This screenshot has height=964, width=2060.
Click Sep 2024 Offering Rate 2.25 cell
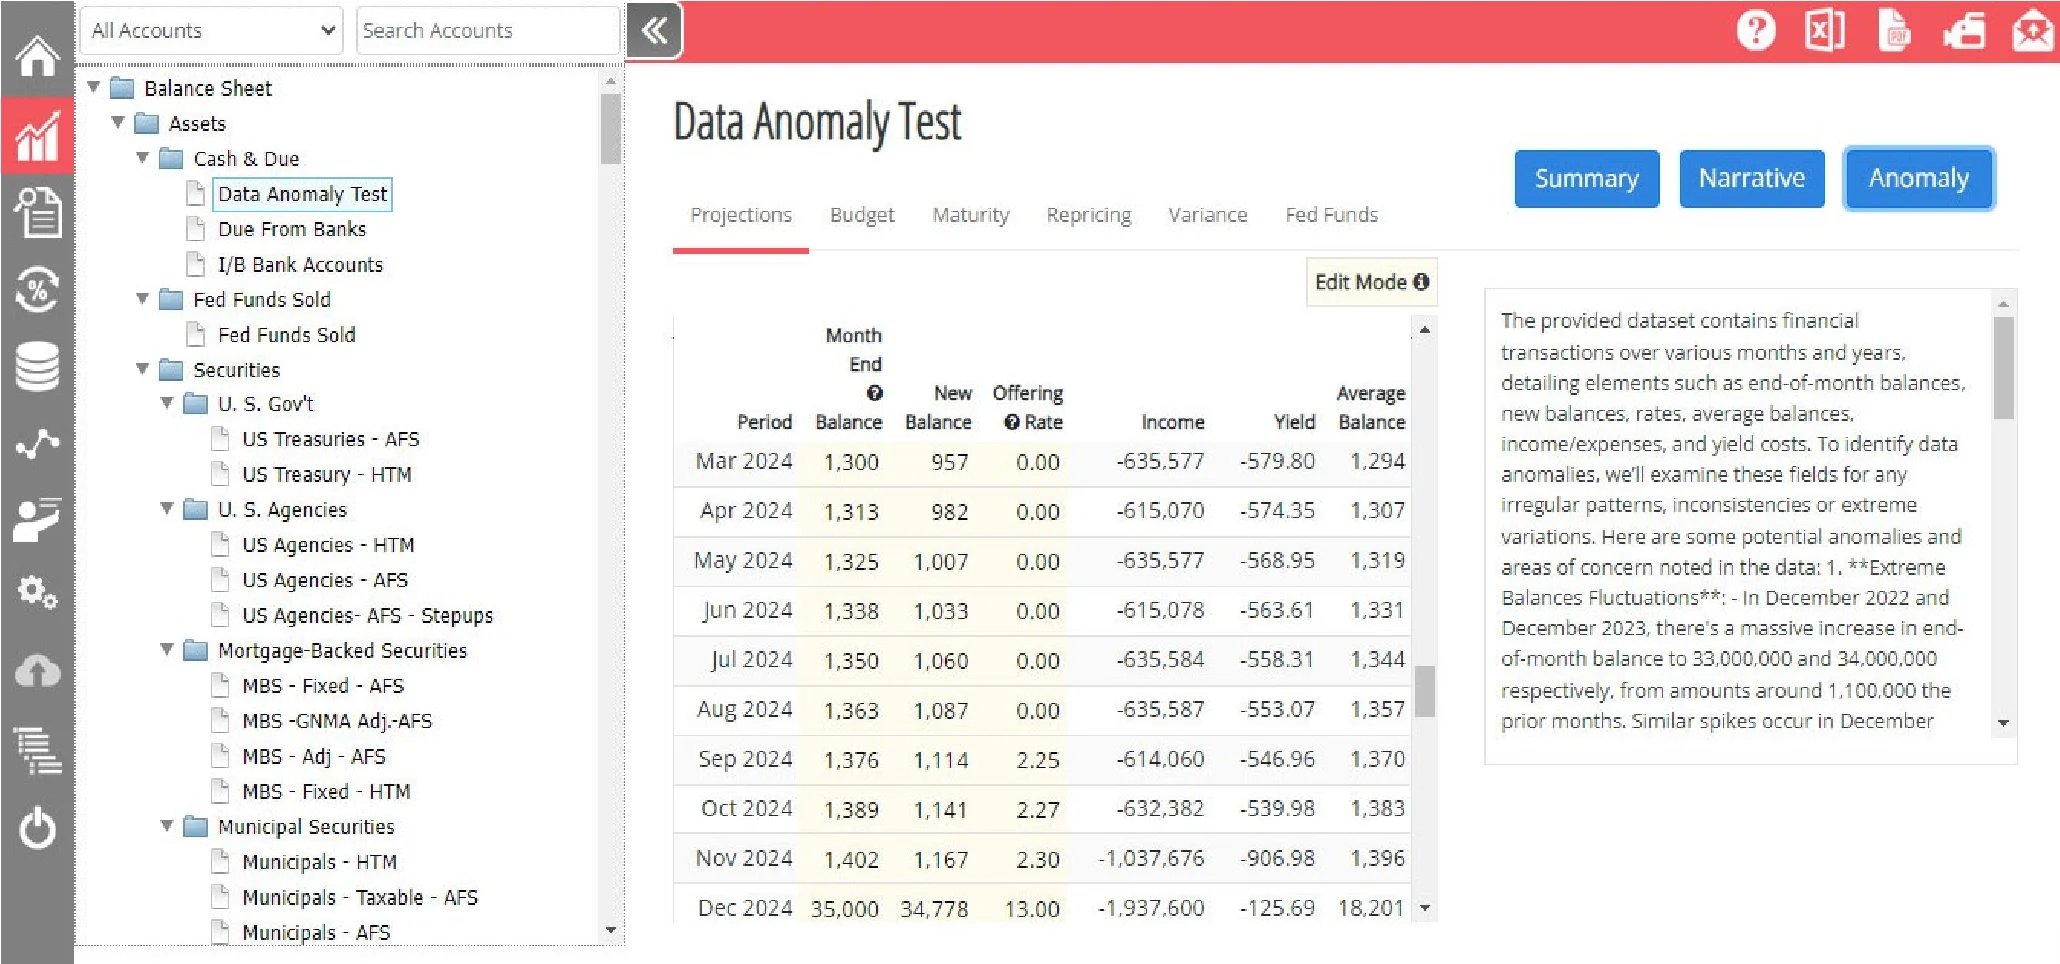(1037, 760)
